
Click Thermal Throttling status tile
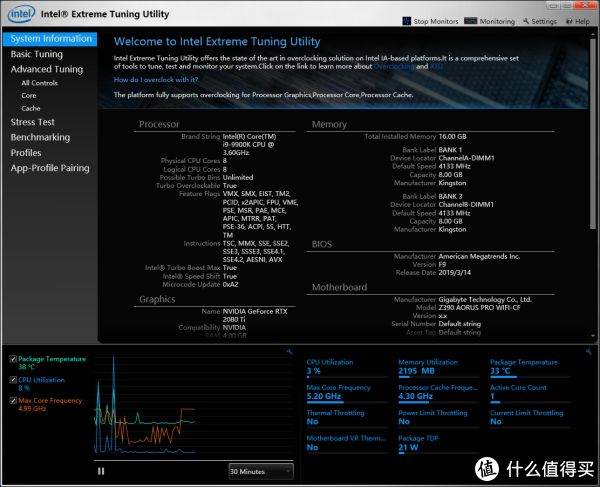click(x=347, y=418)
